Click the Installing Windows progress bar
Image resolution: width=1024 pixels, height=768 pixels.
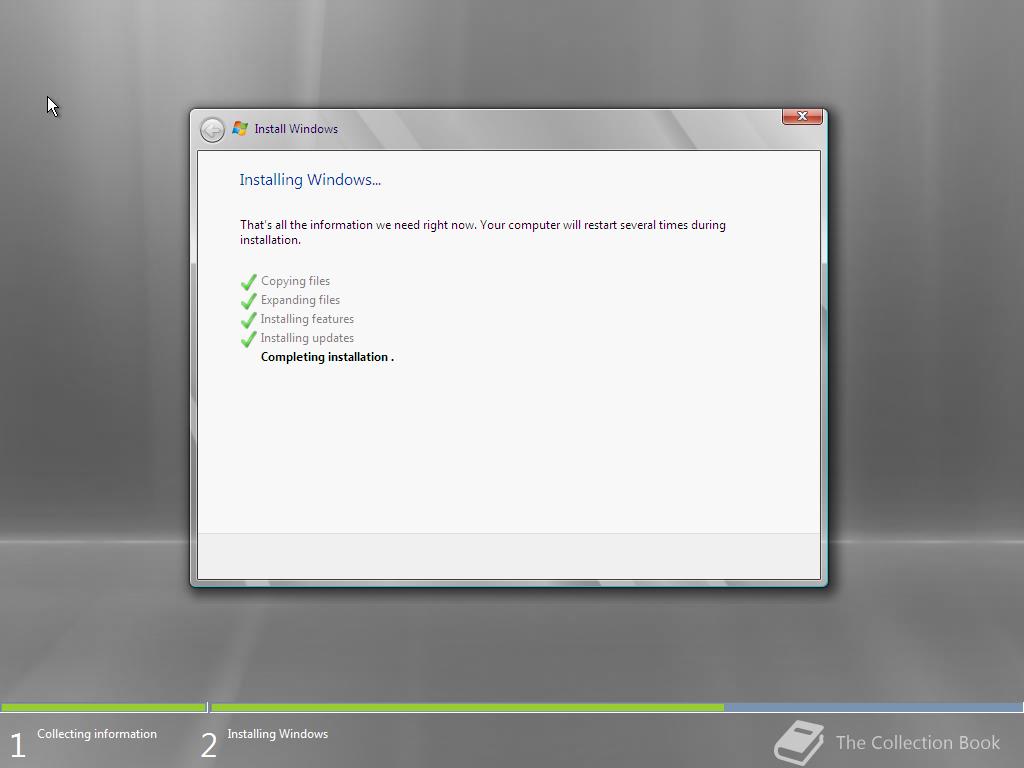point(616,707)
